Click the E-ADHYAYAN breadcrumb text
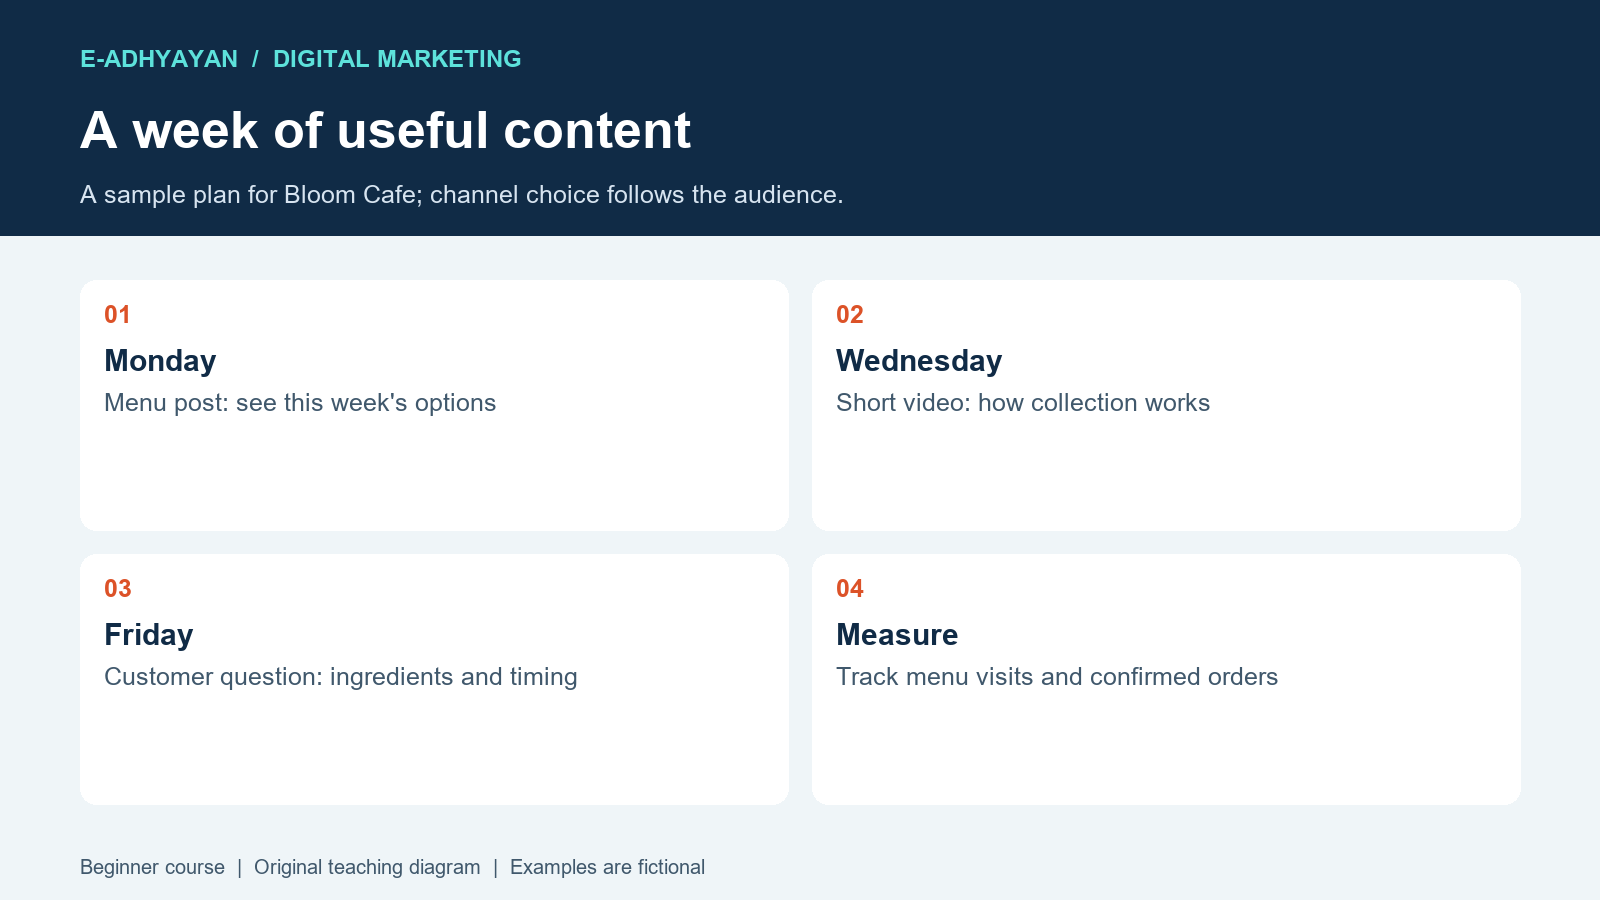Viewport: 1600px width, 900px height. click(x=159, y=59)
